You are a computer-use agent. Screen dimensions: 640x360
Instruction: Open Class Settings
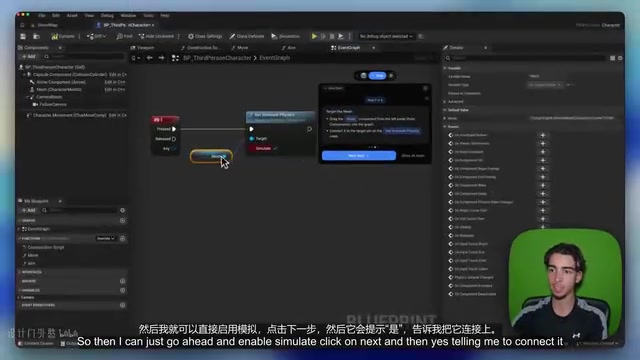(205, 36)
